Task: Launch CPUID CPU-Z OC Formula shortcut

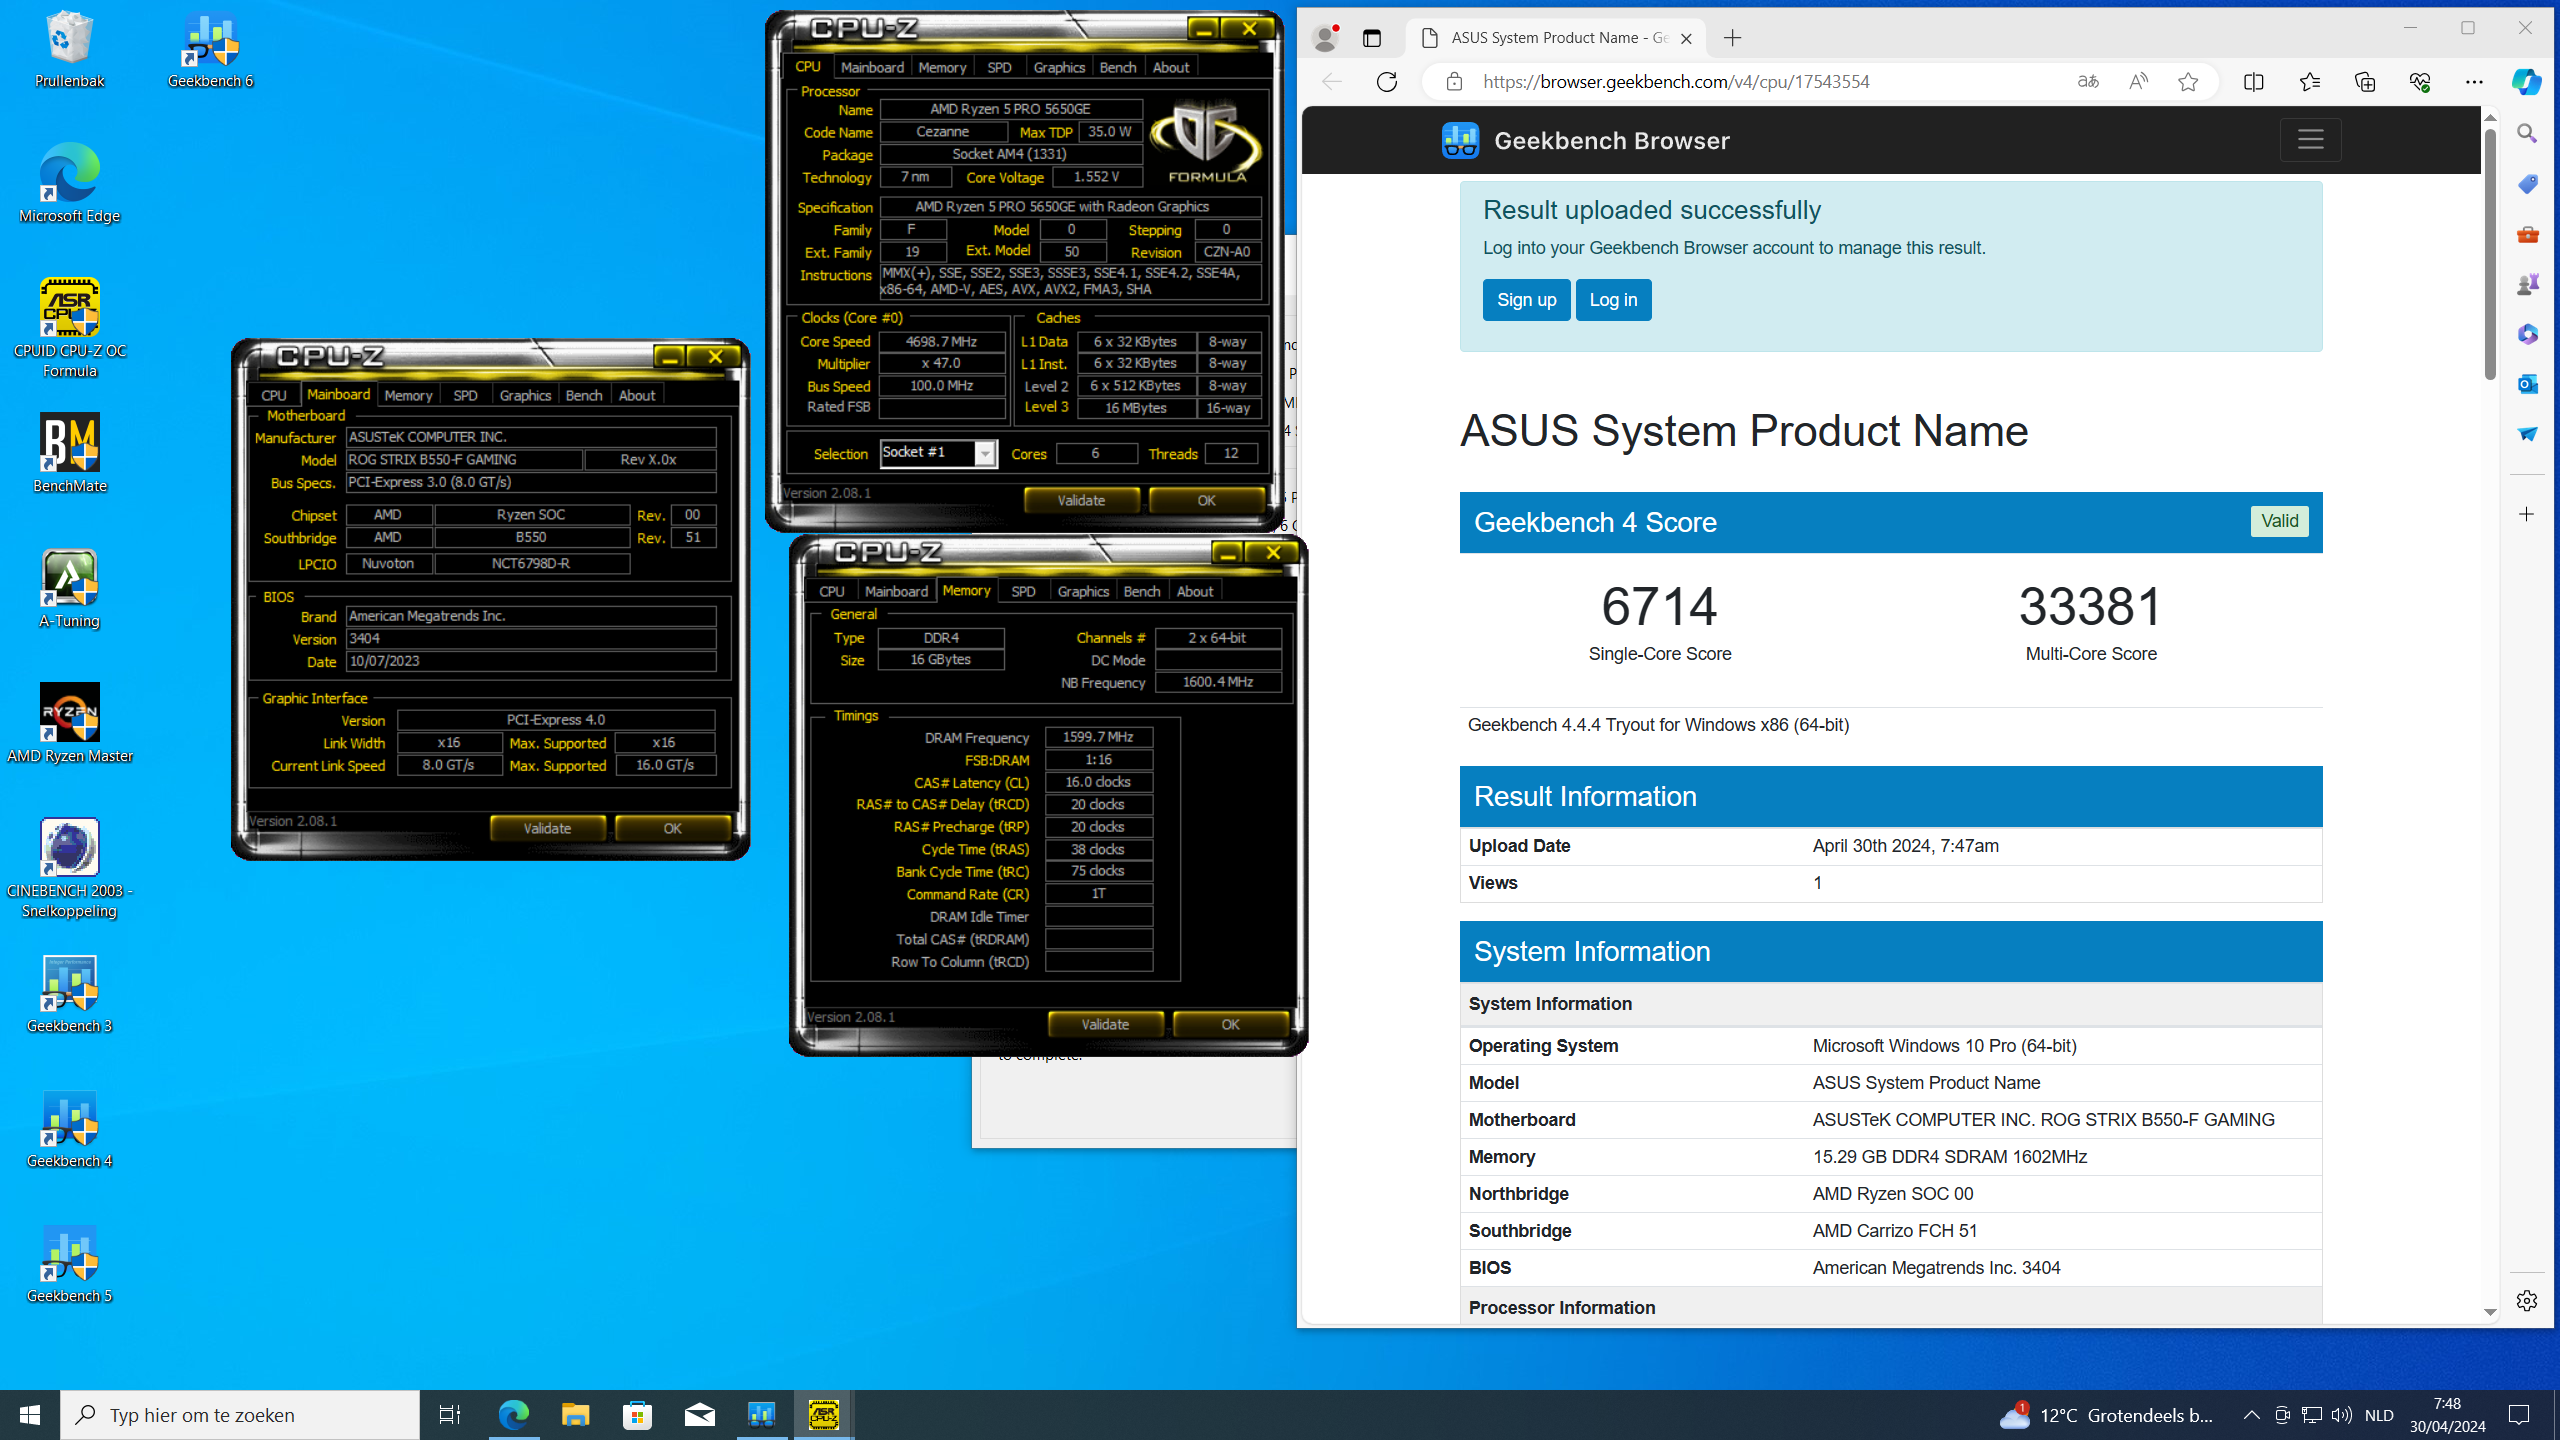Action: tap(69, 328)
